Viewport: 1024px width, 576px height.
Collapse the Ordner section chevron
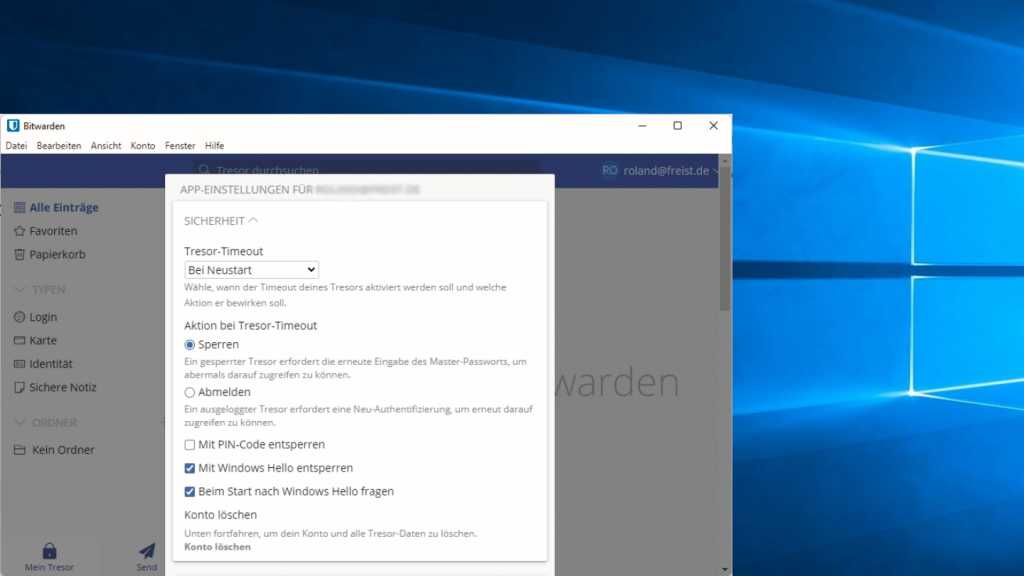pyautogui.click(x=20, y=423)
